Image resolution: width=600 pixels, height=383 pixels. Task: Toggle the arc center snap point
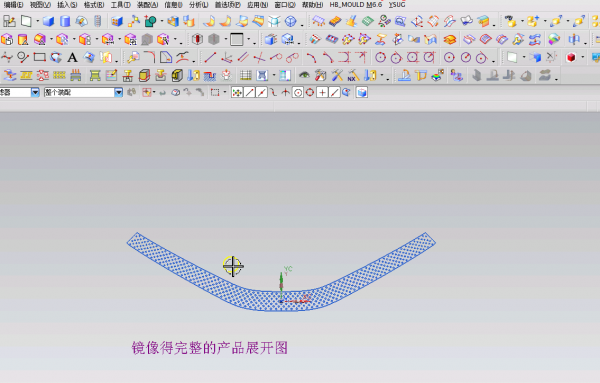[x=298, y=93]
